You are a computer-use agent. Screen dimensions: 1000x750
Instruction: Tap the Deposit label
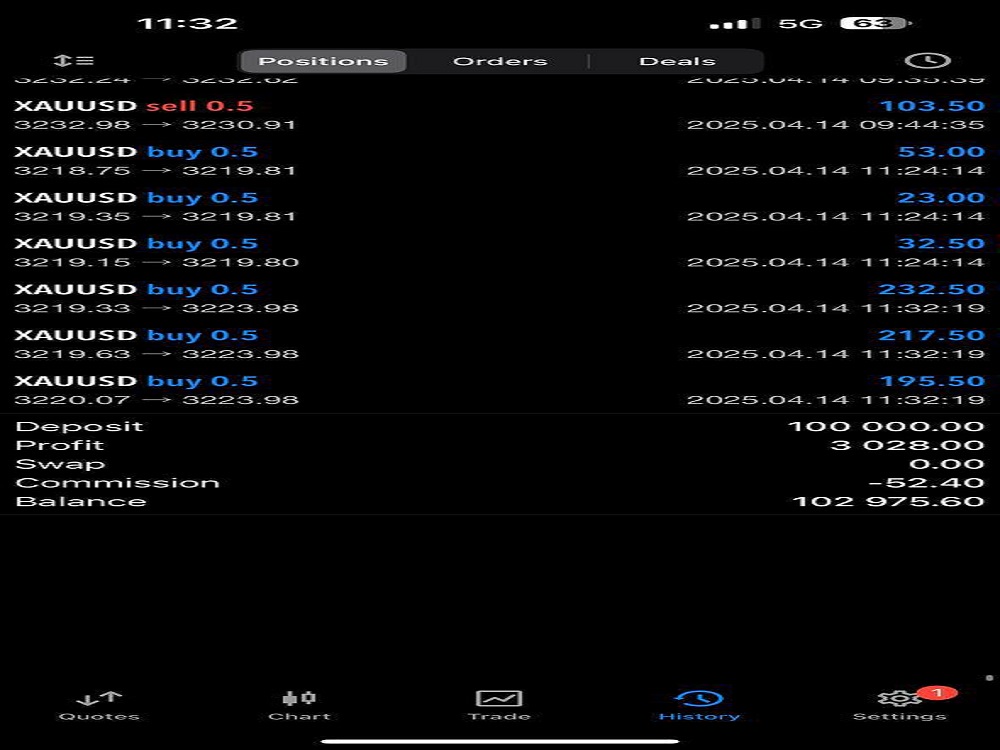point(79,427)
